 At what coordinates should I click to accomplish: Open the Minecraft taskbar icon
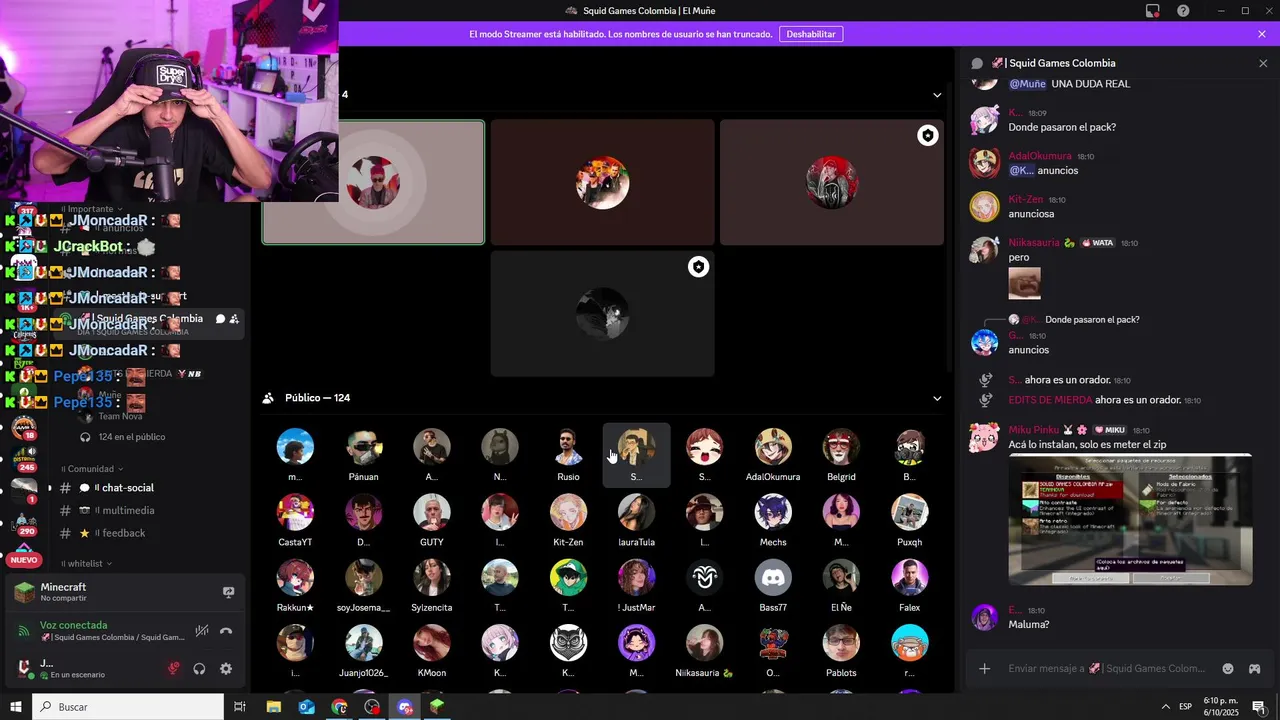click(x=437, y=707)
